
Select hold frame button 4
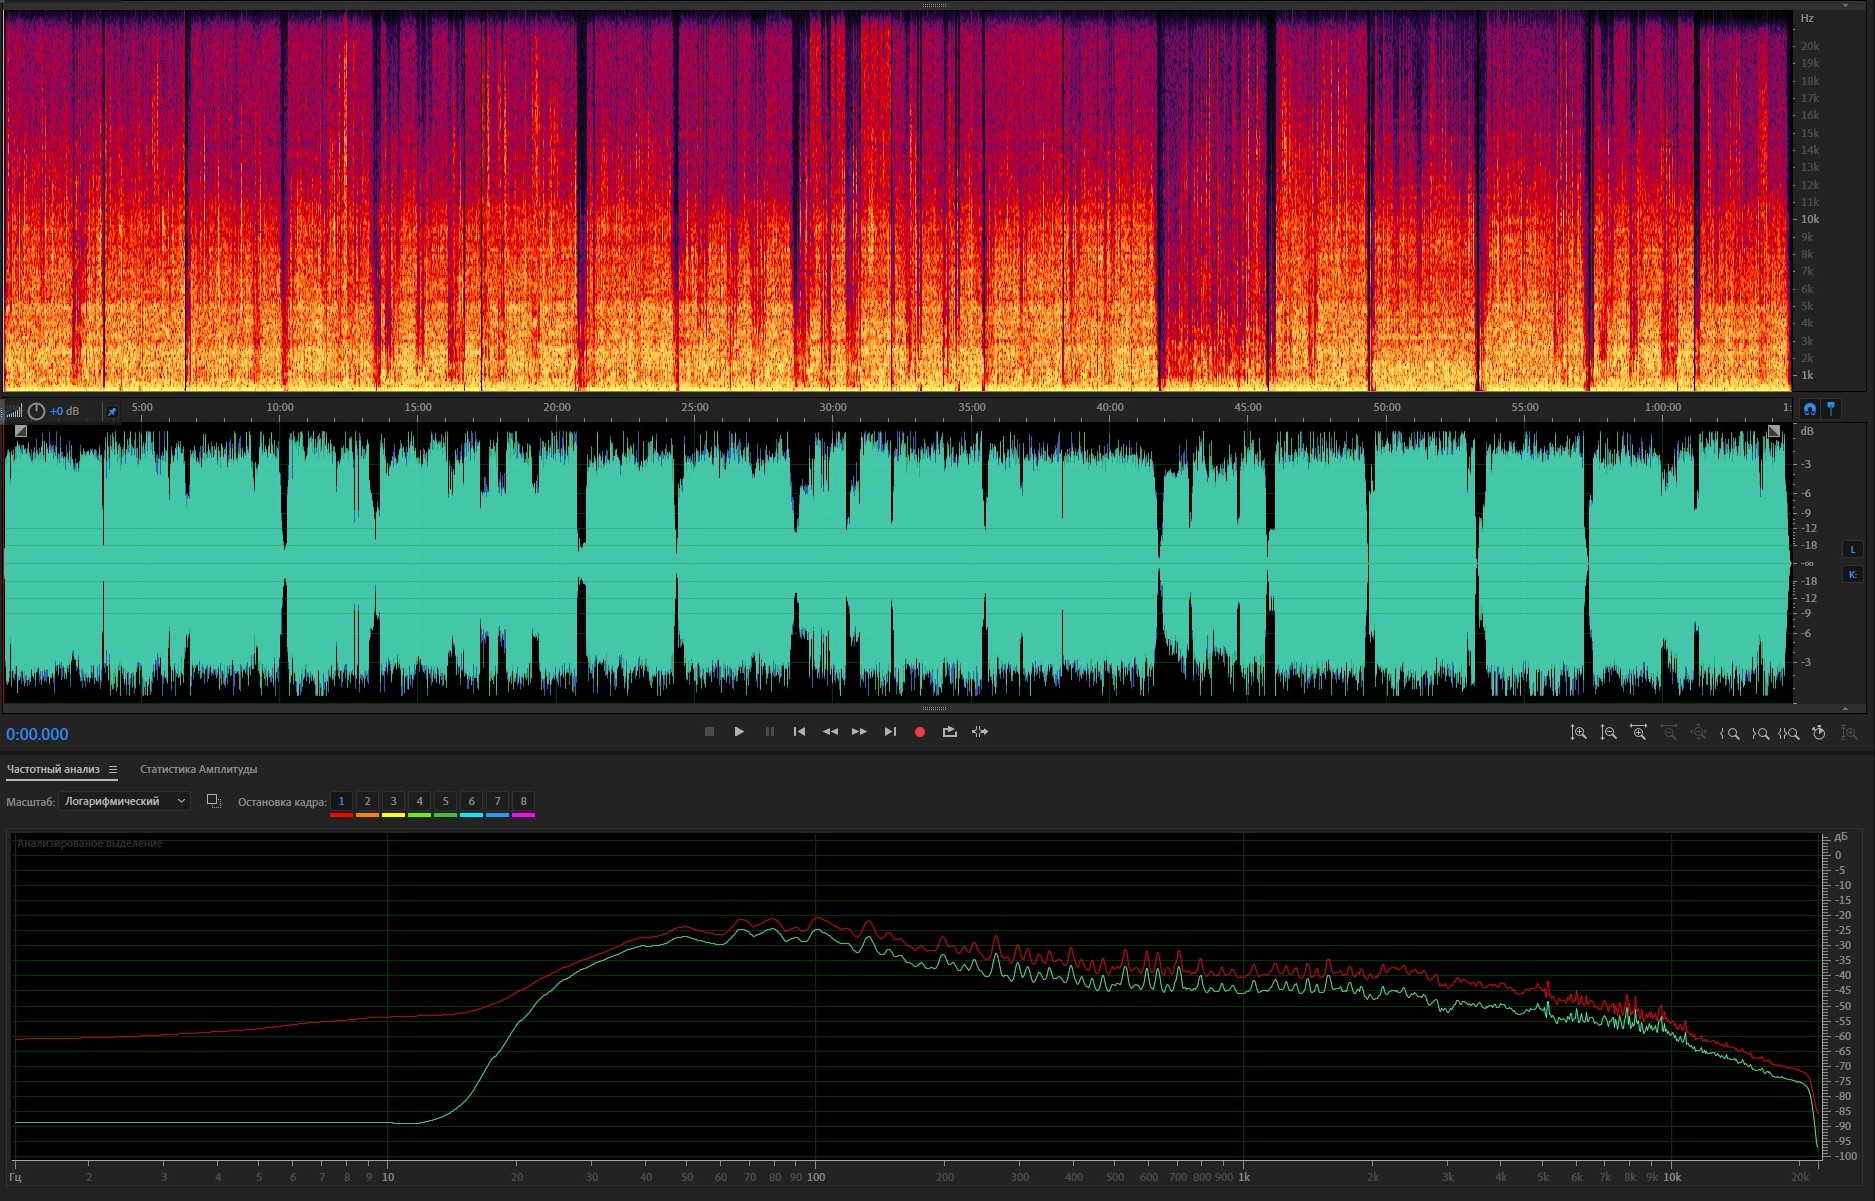[419, 801]
